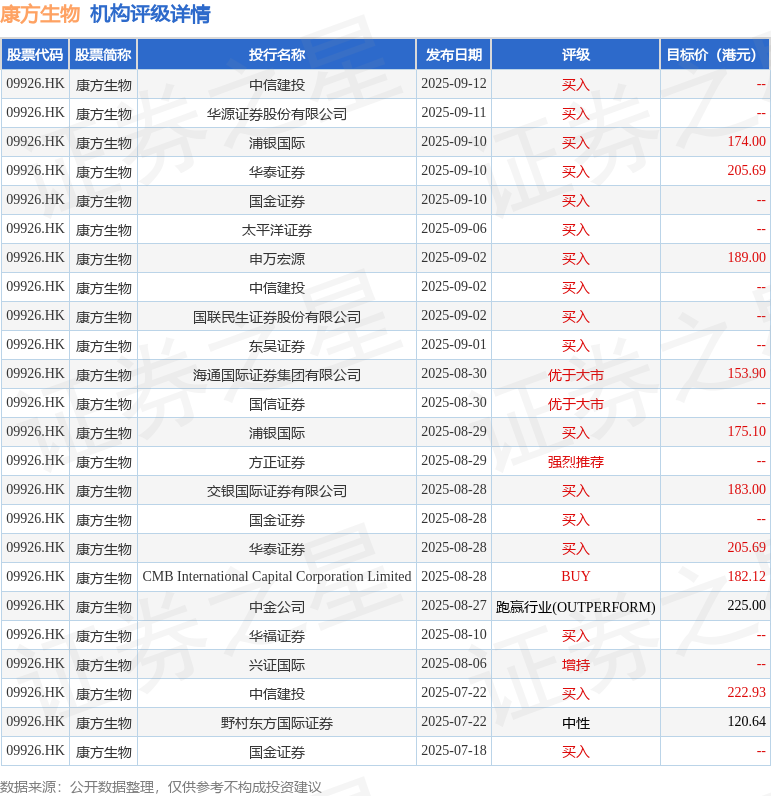The image size is (771, 796).
Task: Click 国金证券 in the 2025-09-10 row
Action: pyautogui.click(x=277, y=201)
